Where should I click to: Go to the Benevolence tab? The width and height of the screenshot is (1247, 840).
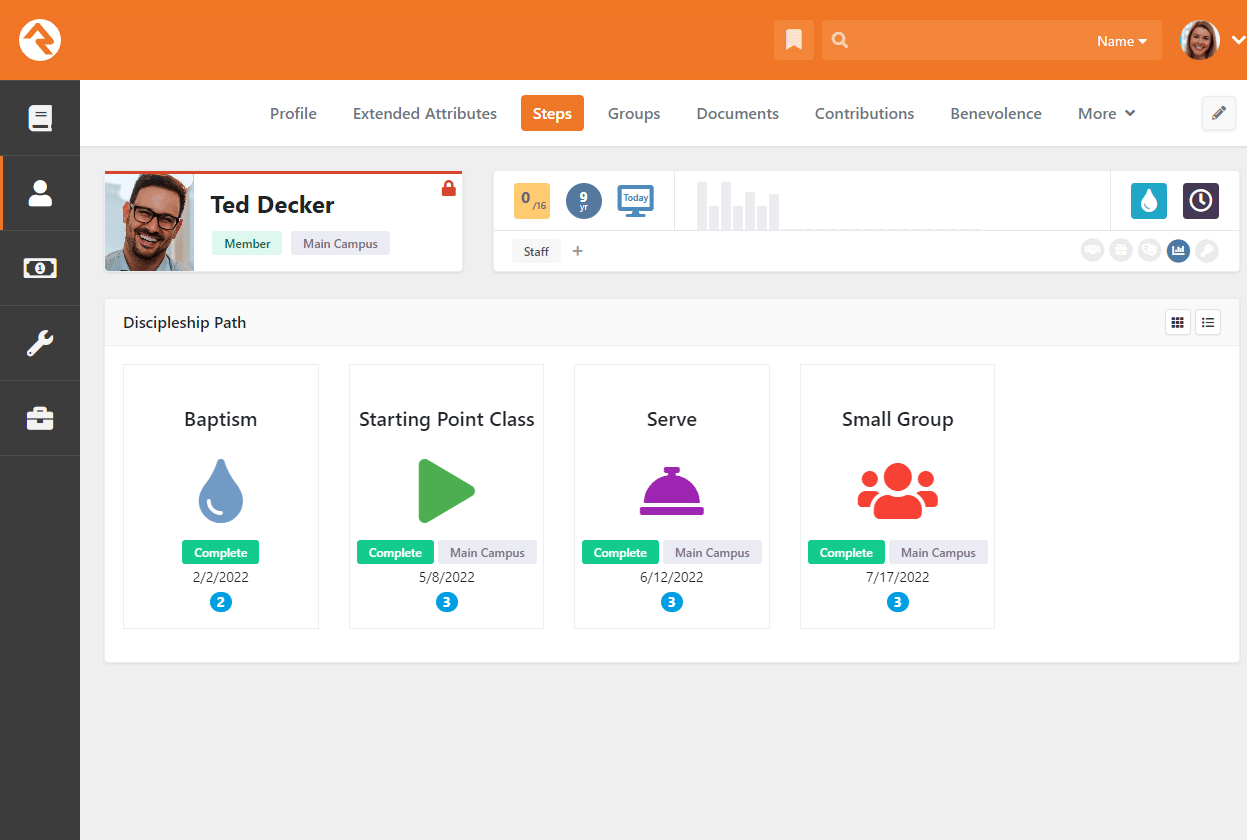(996, 113)
